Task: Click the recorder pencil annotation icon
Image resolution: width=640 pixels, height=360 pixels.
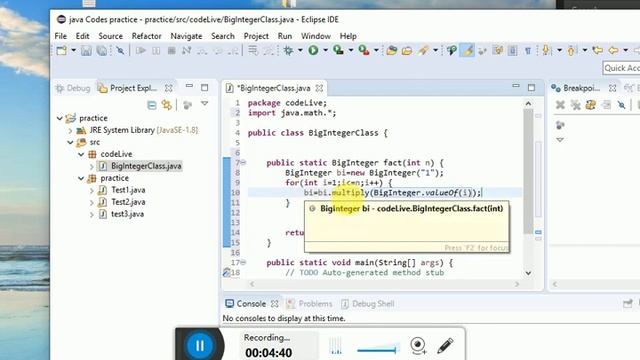Action: (x=445, y=345)
